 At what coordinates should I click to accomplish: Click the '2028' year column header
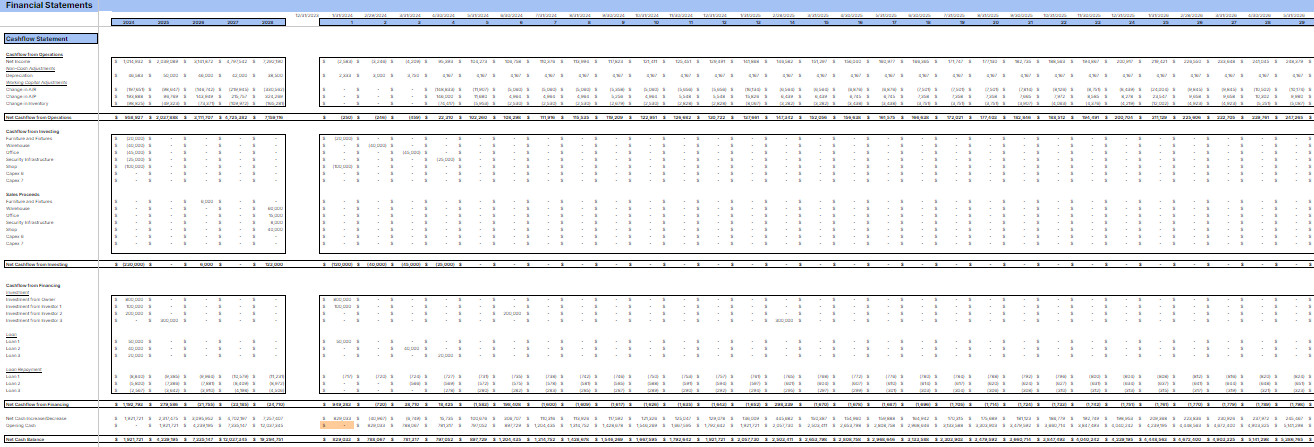click(268, 21)
